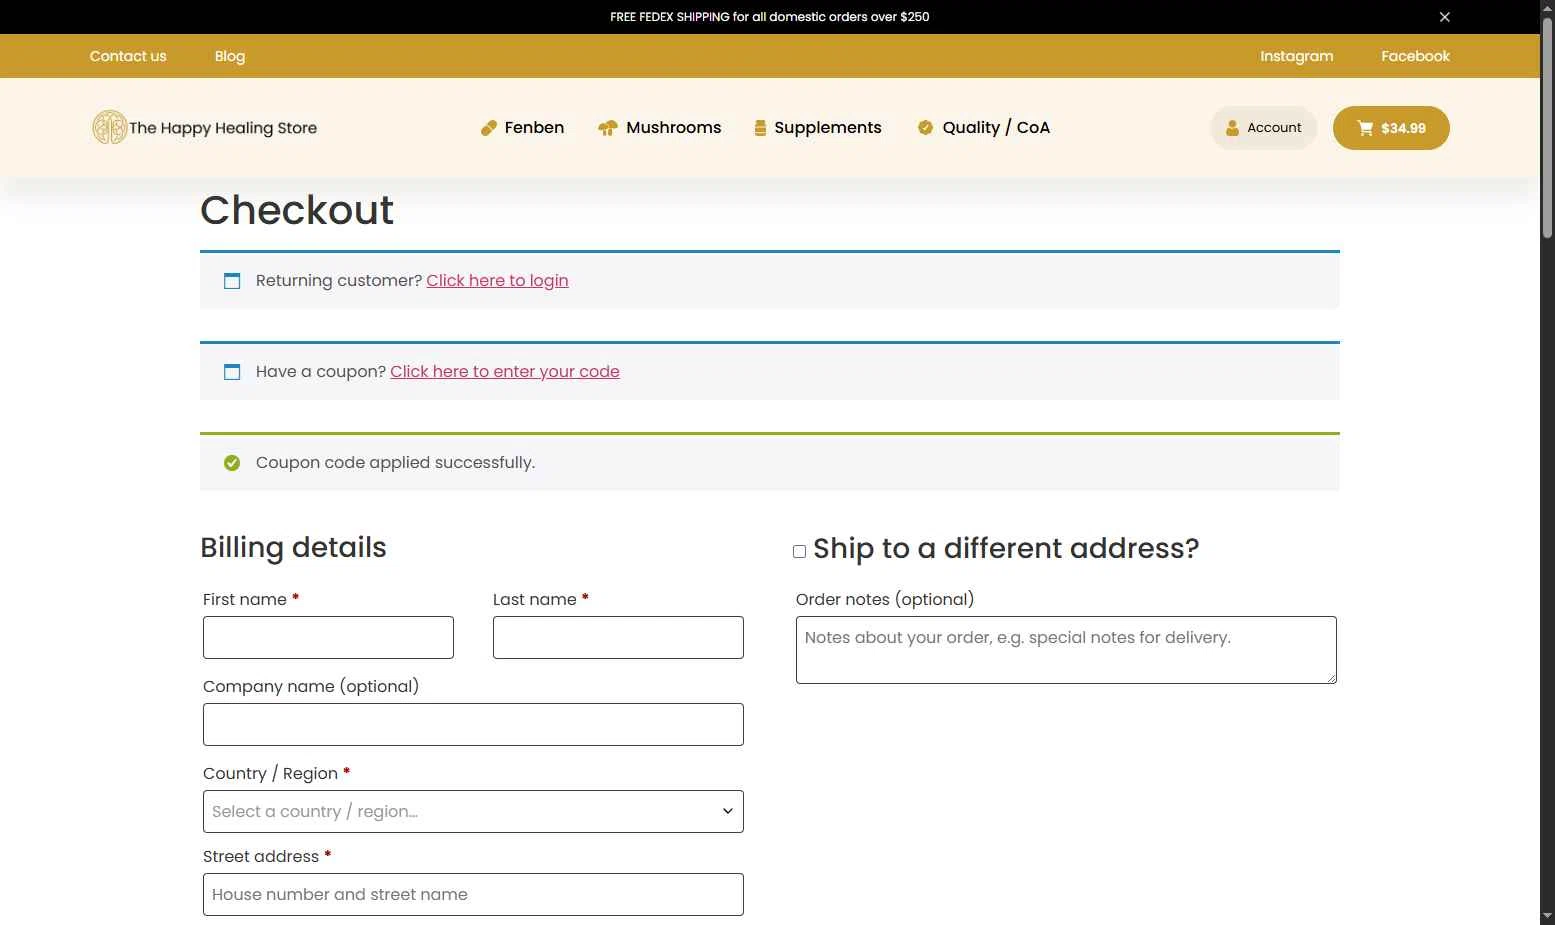Click the Mushrooms icon in navigation
The image size is (1555, 925).
[x=607, y=128]
